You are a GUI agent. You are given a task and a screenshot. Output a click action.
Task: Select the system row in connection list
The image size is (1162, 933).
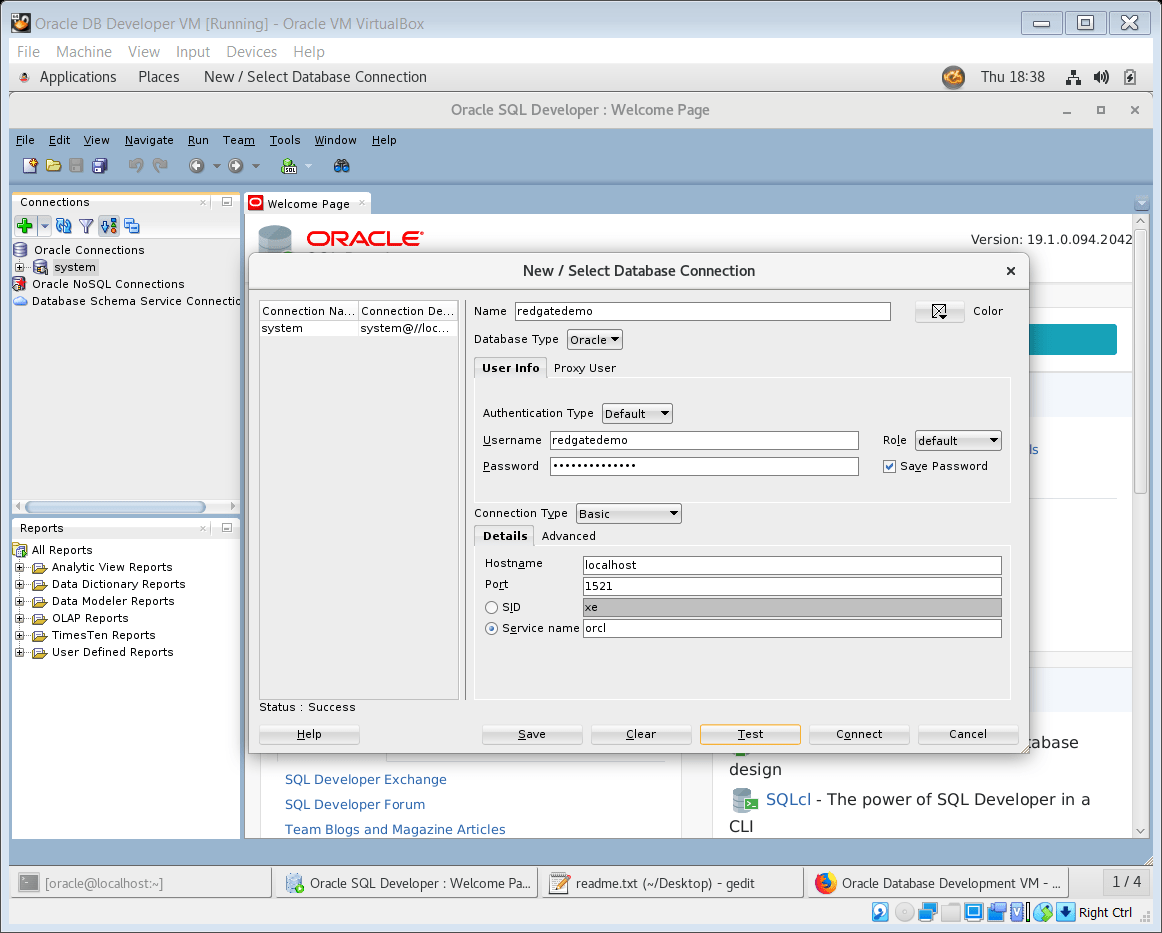pyautogui.click(x=359, y=328)
